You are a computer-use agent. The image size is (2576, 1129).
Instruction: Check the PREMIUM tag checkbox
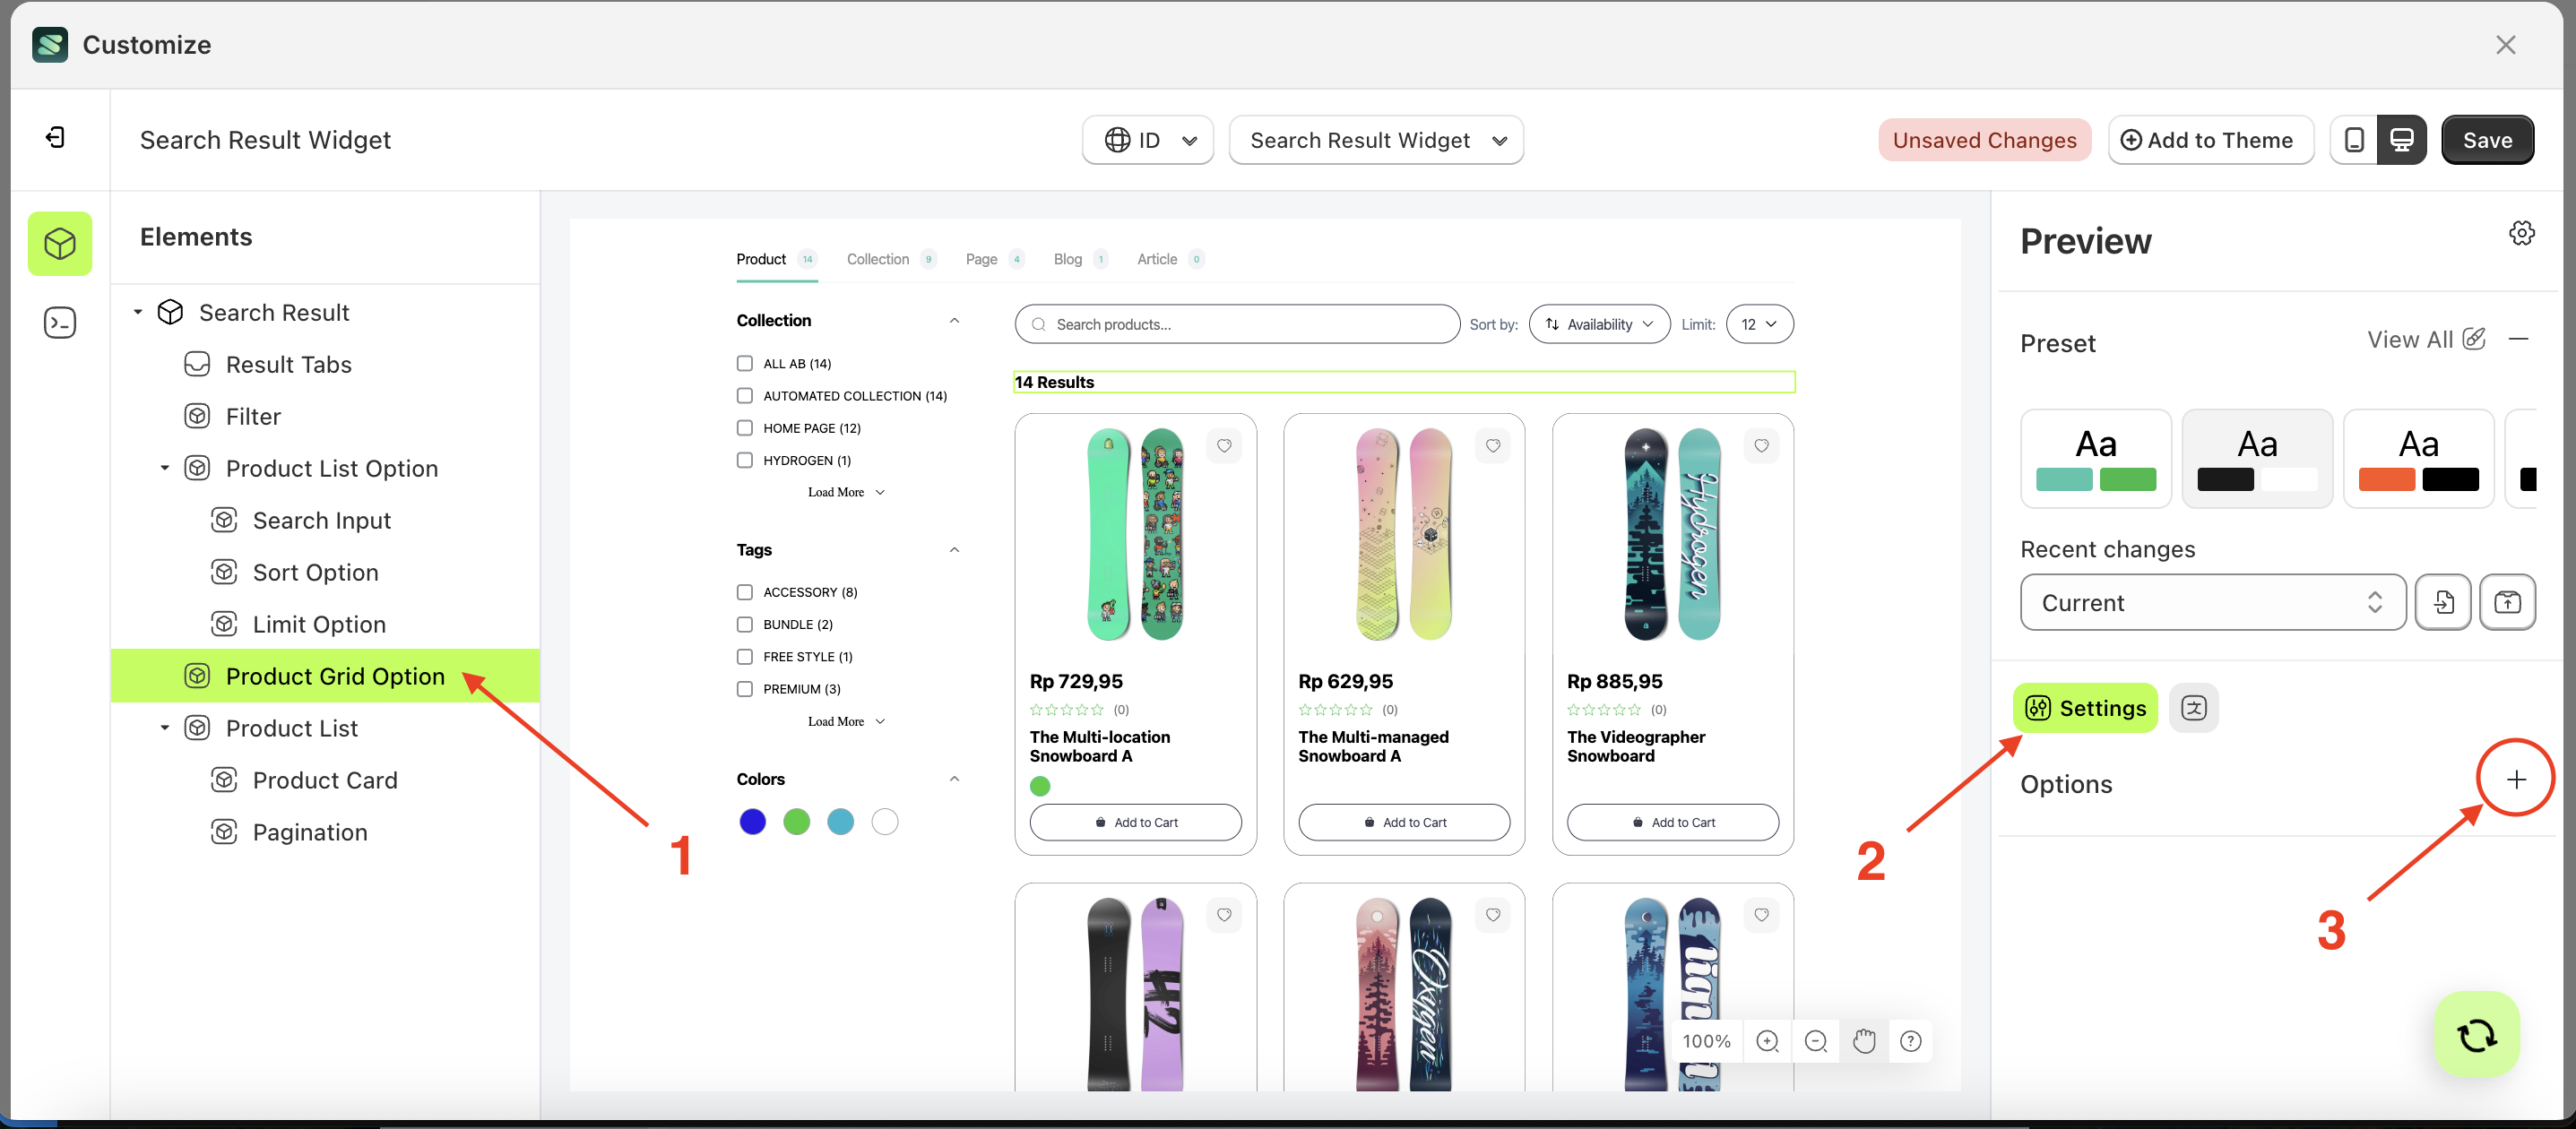click(744, 688)
